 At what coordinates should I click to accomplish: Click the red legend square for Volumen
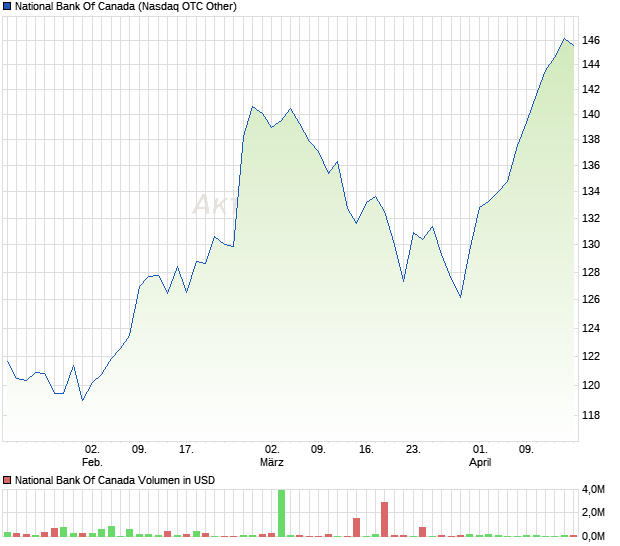pyautogui.click(x=7, y=480)
